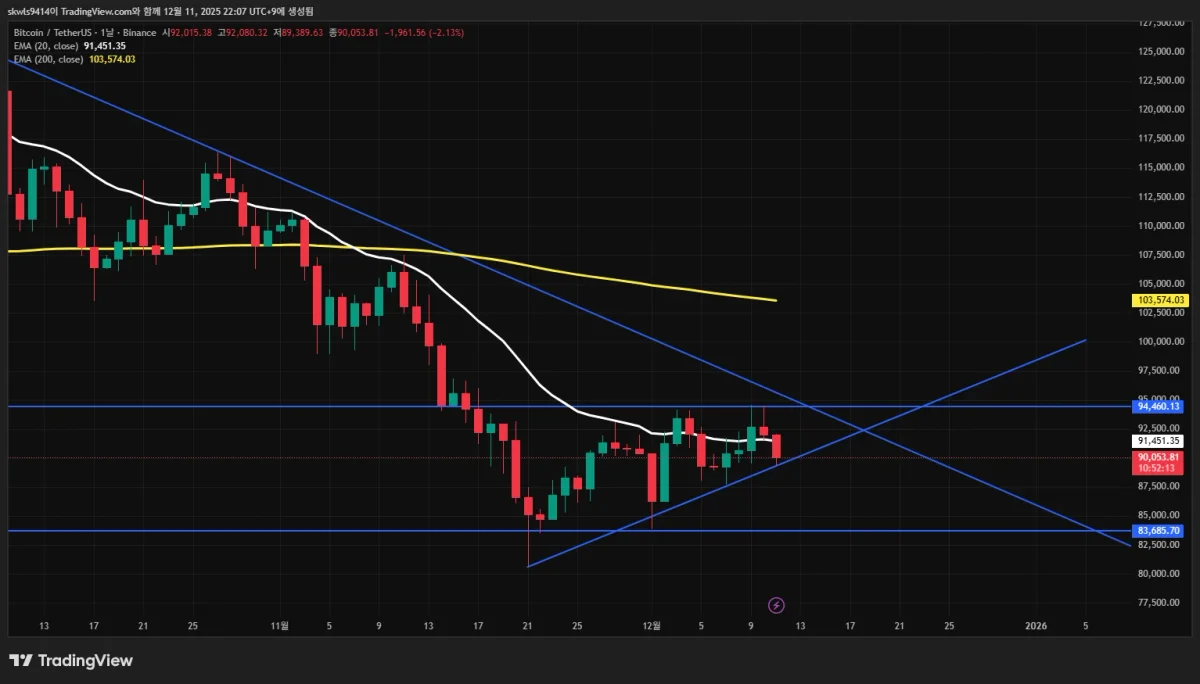Click the 11월 label on time axis
1200x684 pixels.
(x=279, y=626)
